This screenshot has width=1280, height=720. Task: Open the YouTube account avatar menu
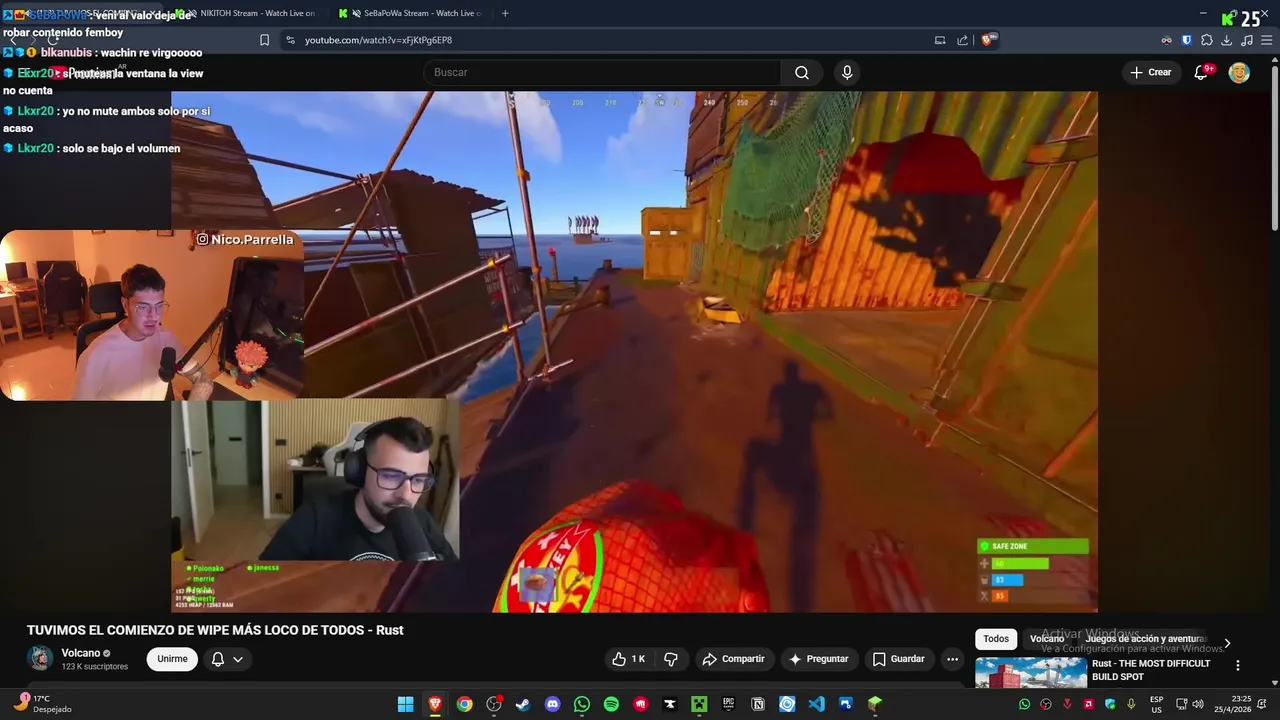click(x=1239, y=72)
